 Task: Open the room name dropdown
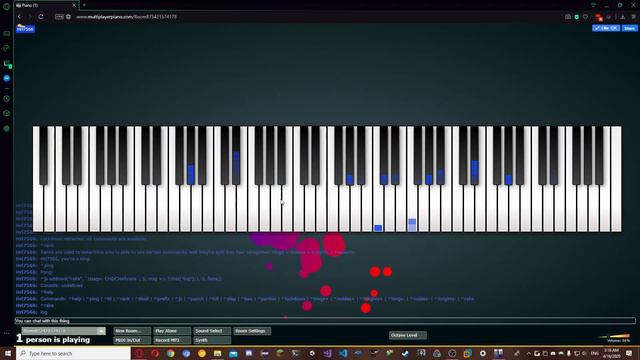pos(64,331)
